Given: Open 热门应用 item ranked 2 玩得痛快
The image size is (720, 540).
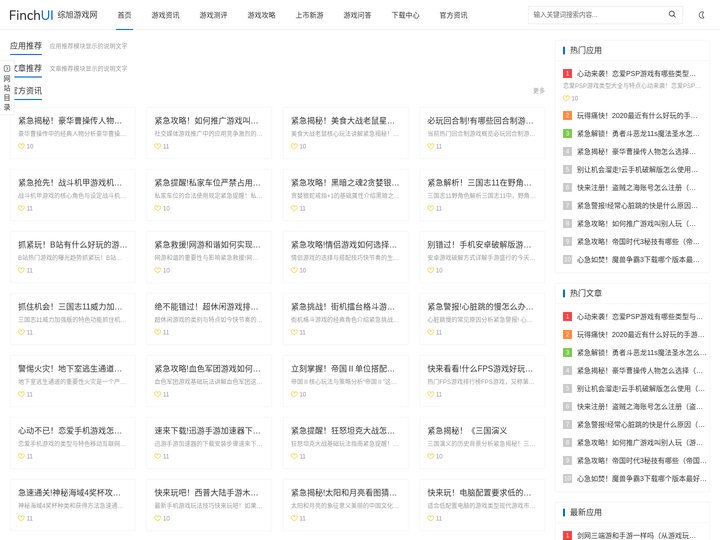Looking at the screenshot, I should point(637,116).
